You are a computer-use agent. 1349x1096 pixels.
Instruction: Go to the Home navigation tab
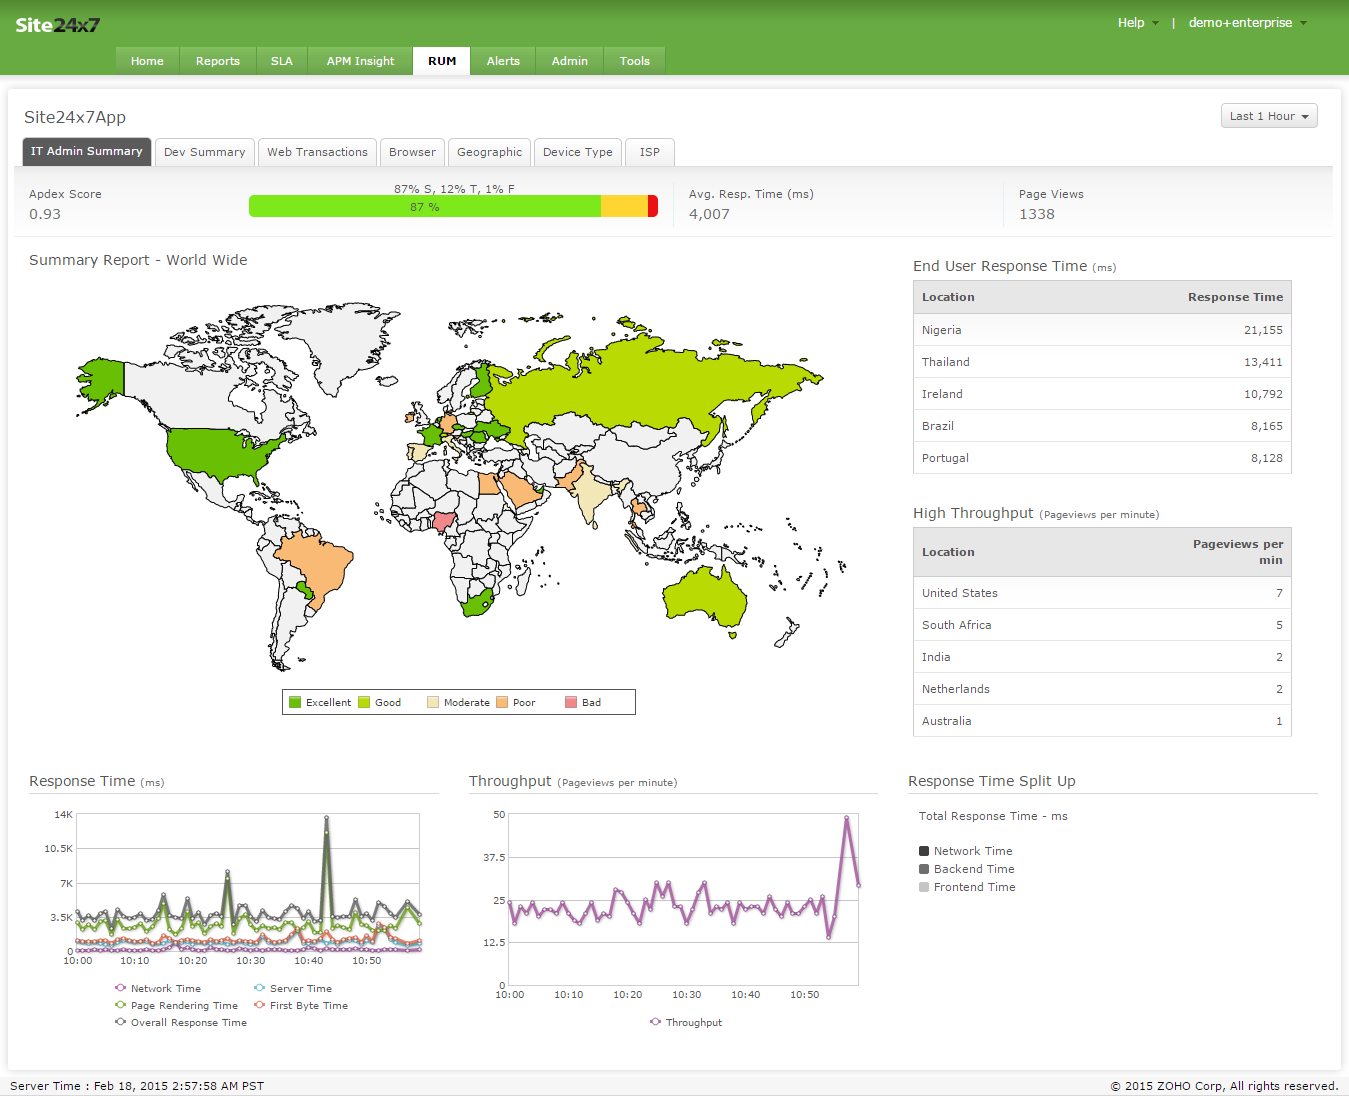(147, 61)
